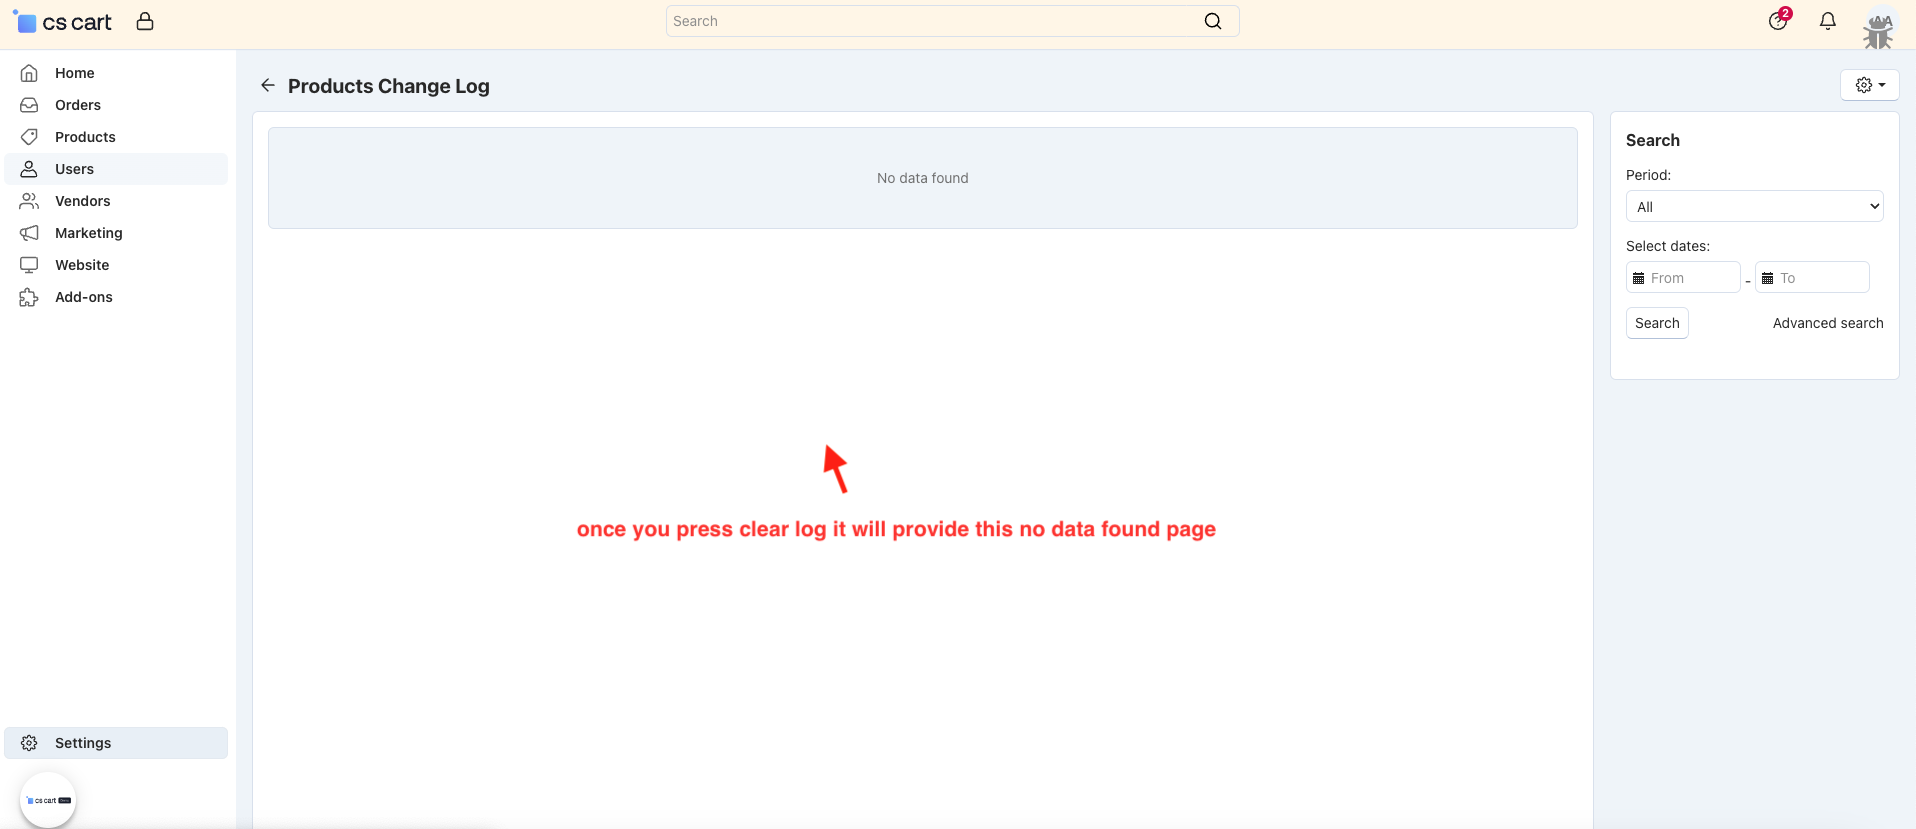Open Website in the sidebar
The width and height of the screenshot is (1916, 829).
(x=116, y=265)
